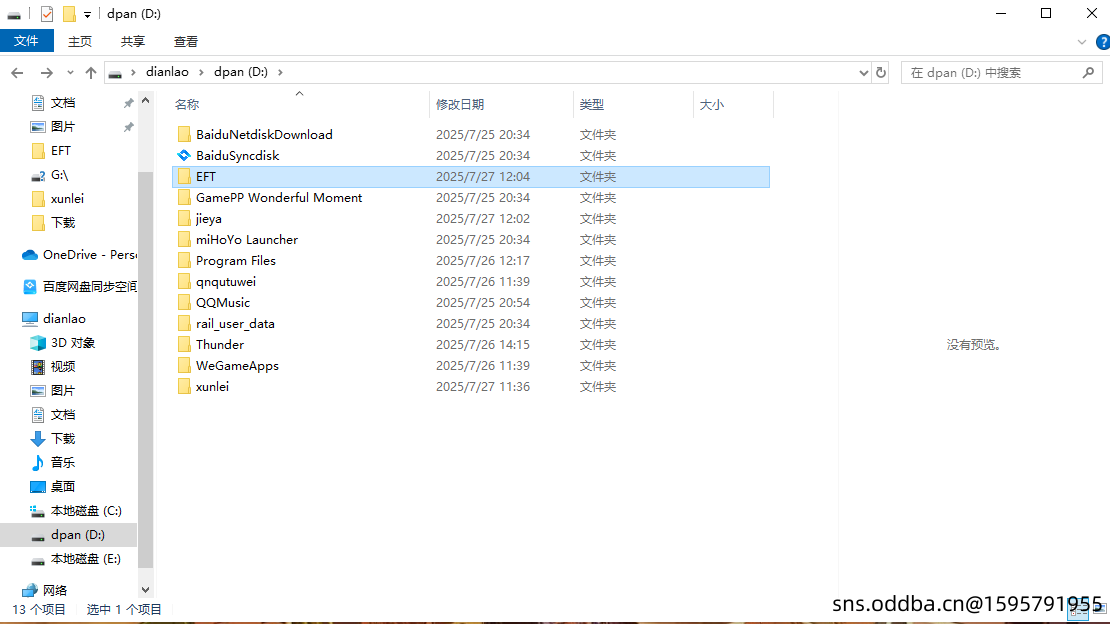Click the search magnifier icon
1110x624 pixels.
click(x=1089, y=72)
